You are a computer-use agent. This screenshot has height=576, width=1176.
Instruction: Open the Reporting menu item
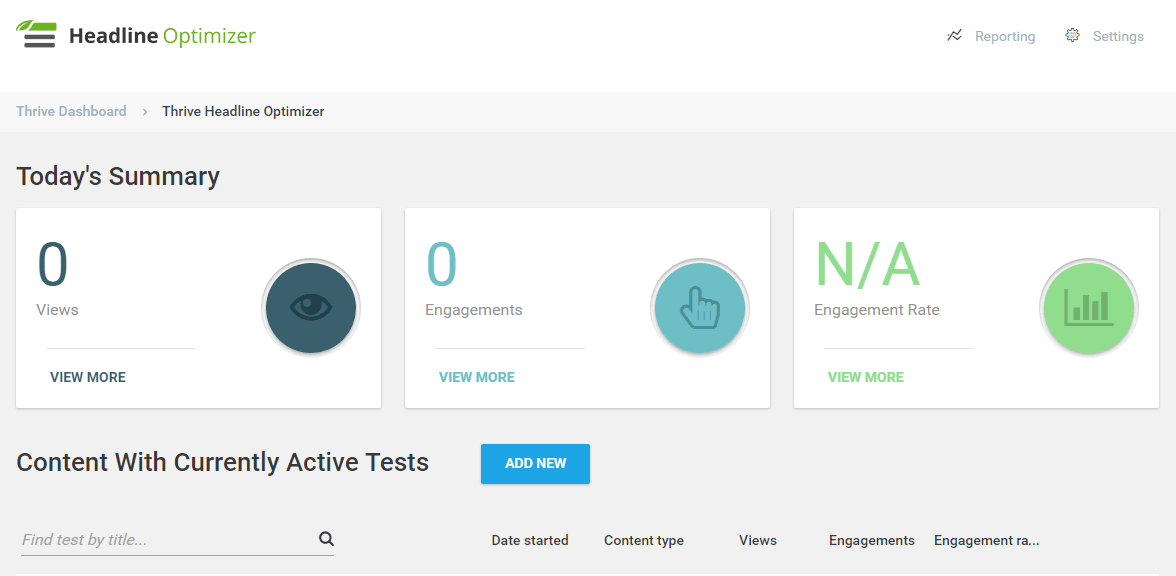pyautogui.click(x=1004, y=37)
